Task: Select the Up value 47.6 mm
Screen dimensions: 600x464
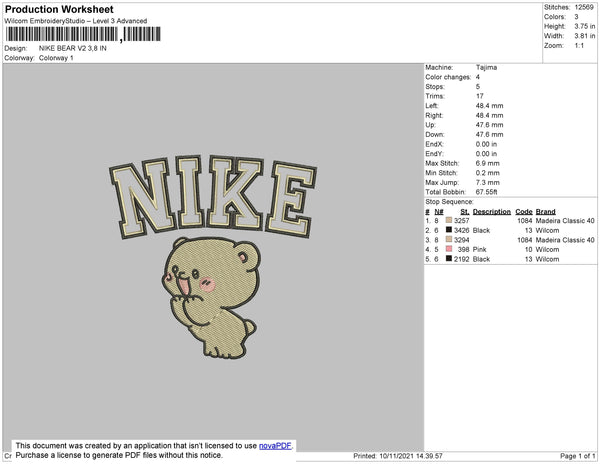Action: point(489,125)
